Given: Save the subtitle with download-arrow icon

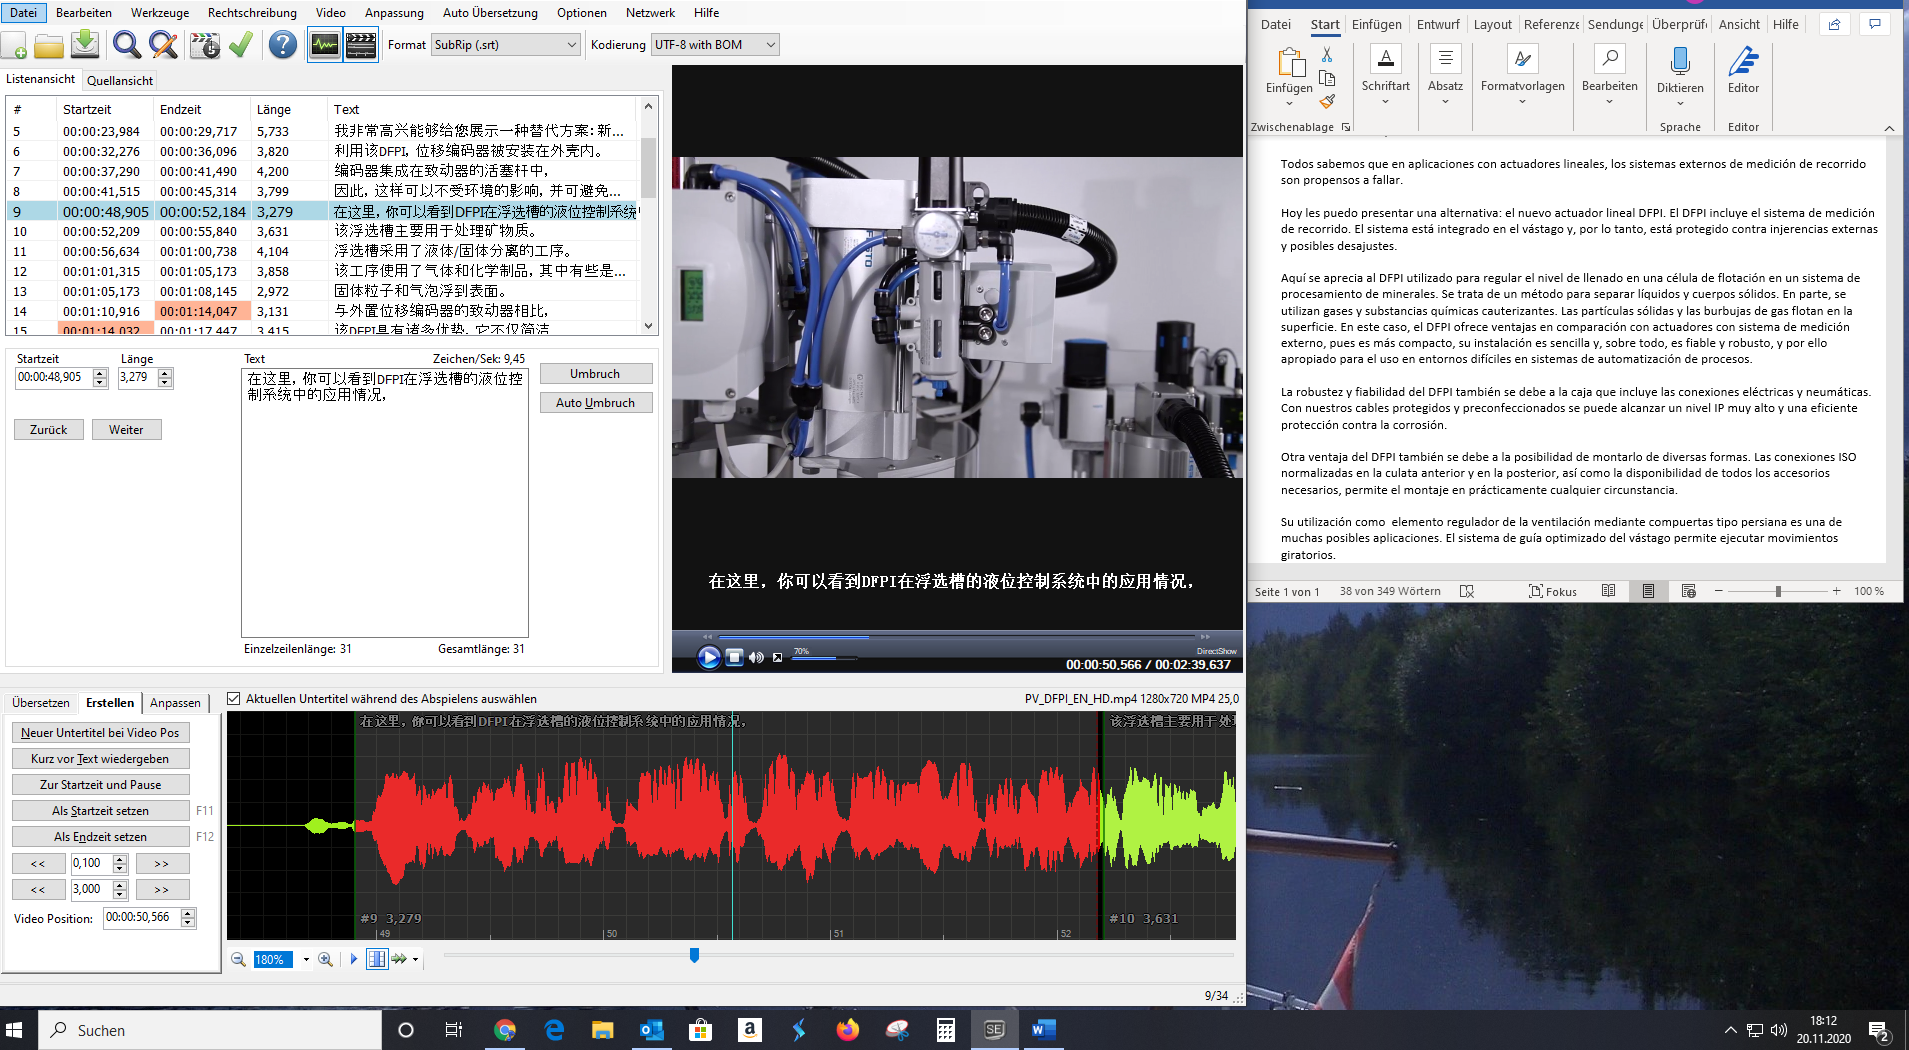Looking at the screenshot, I should (x=85, y=45).
